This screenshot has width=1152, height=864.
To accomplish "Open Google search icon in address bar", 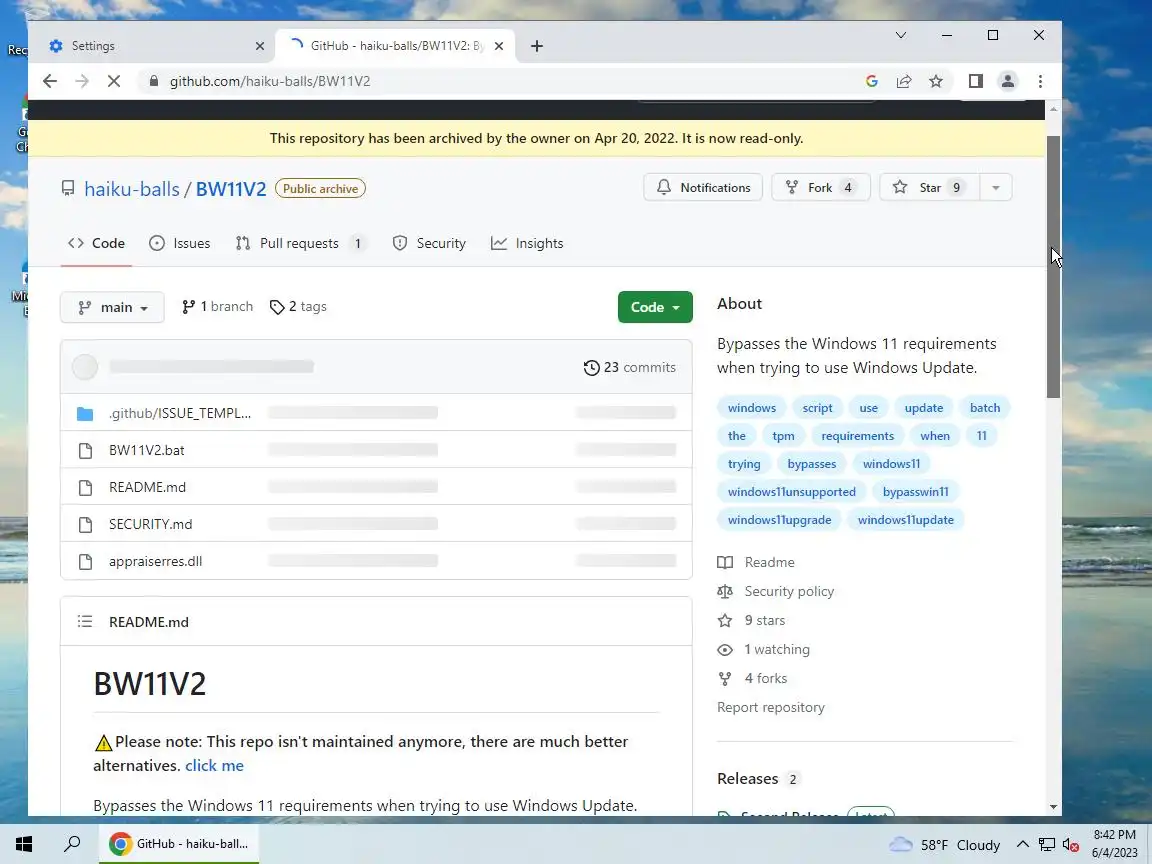I will [872, 82].
